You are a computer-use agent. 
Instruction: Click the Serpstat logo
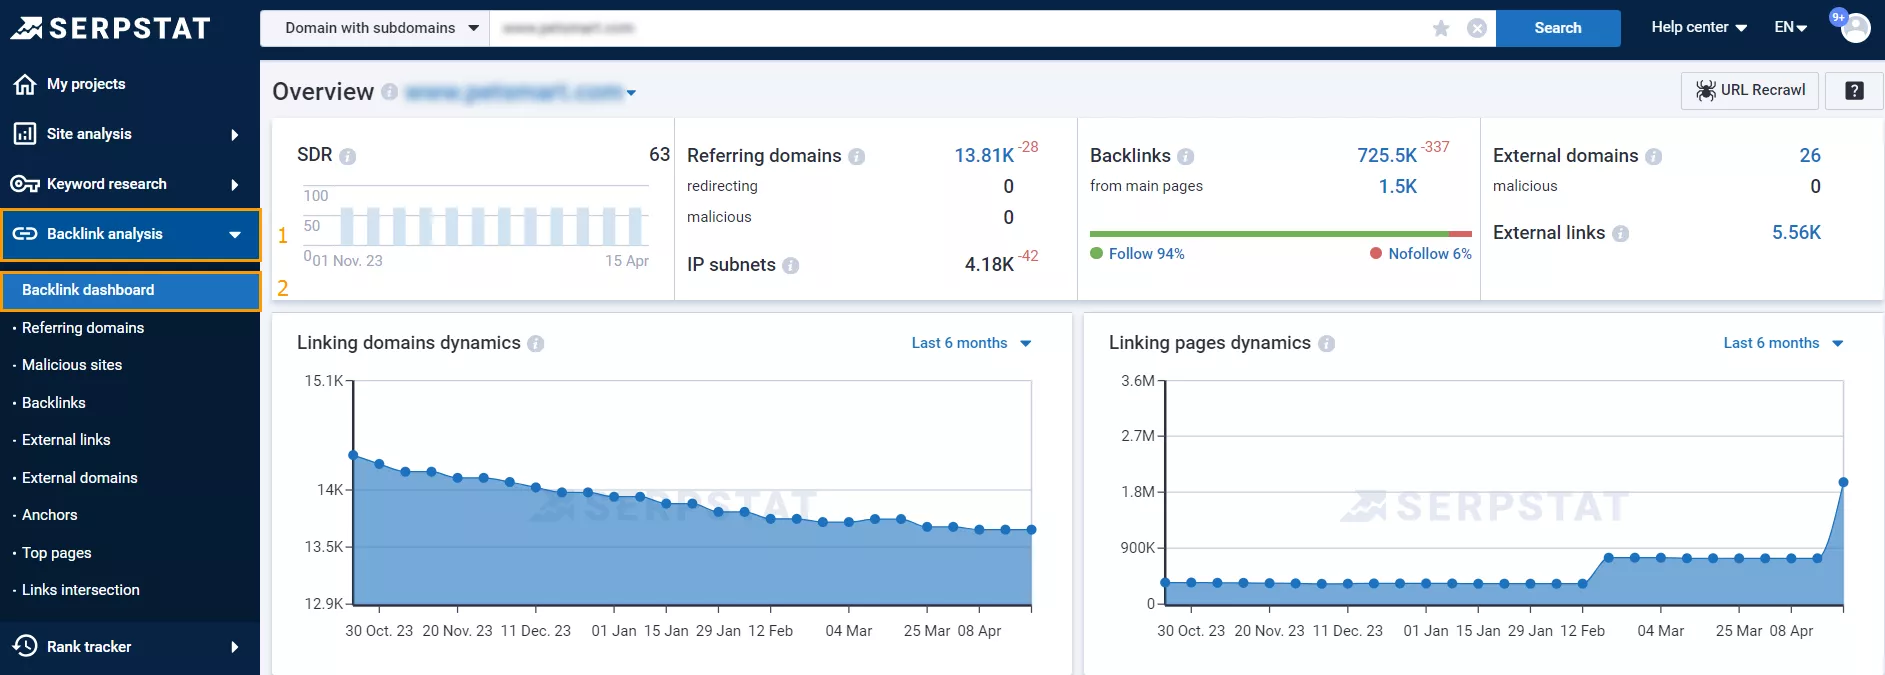click(110, 28)
